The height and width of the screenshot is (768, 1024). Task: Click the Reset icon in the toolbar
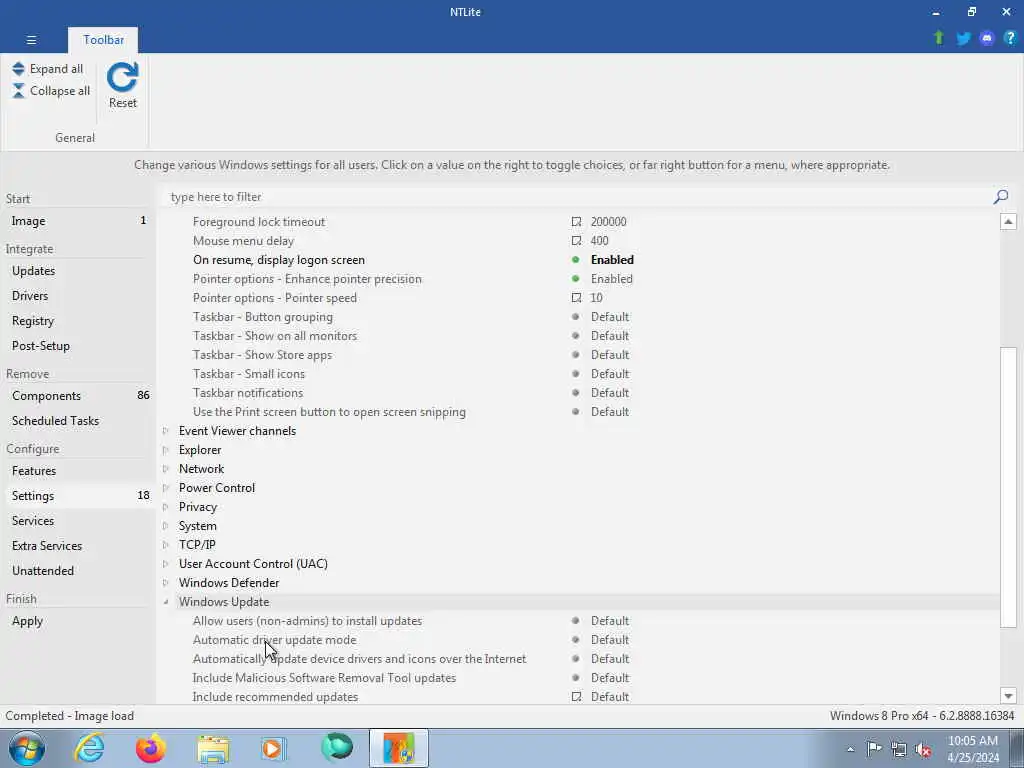pyautogui.click(x=123, y=78)
